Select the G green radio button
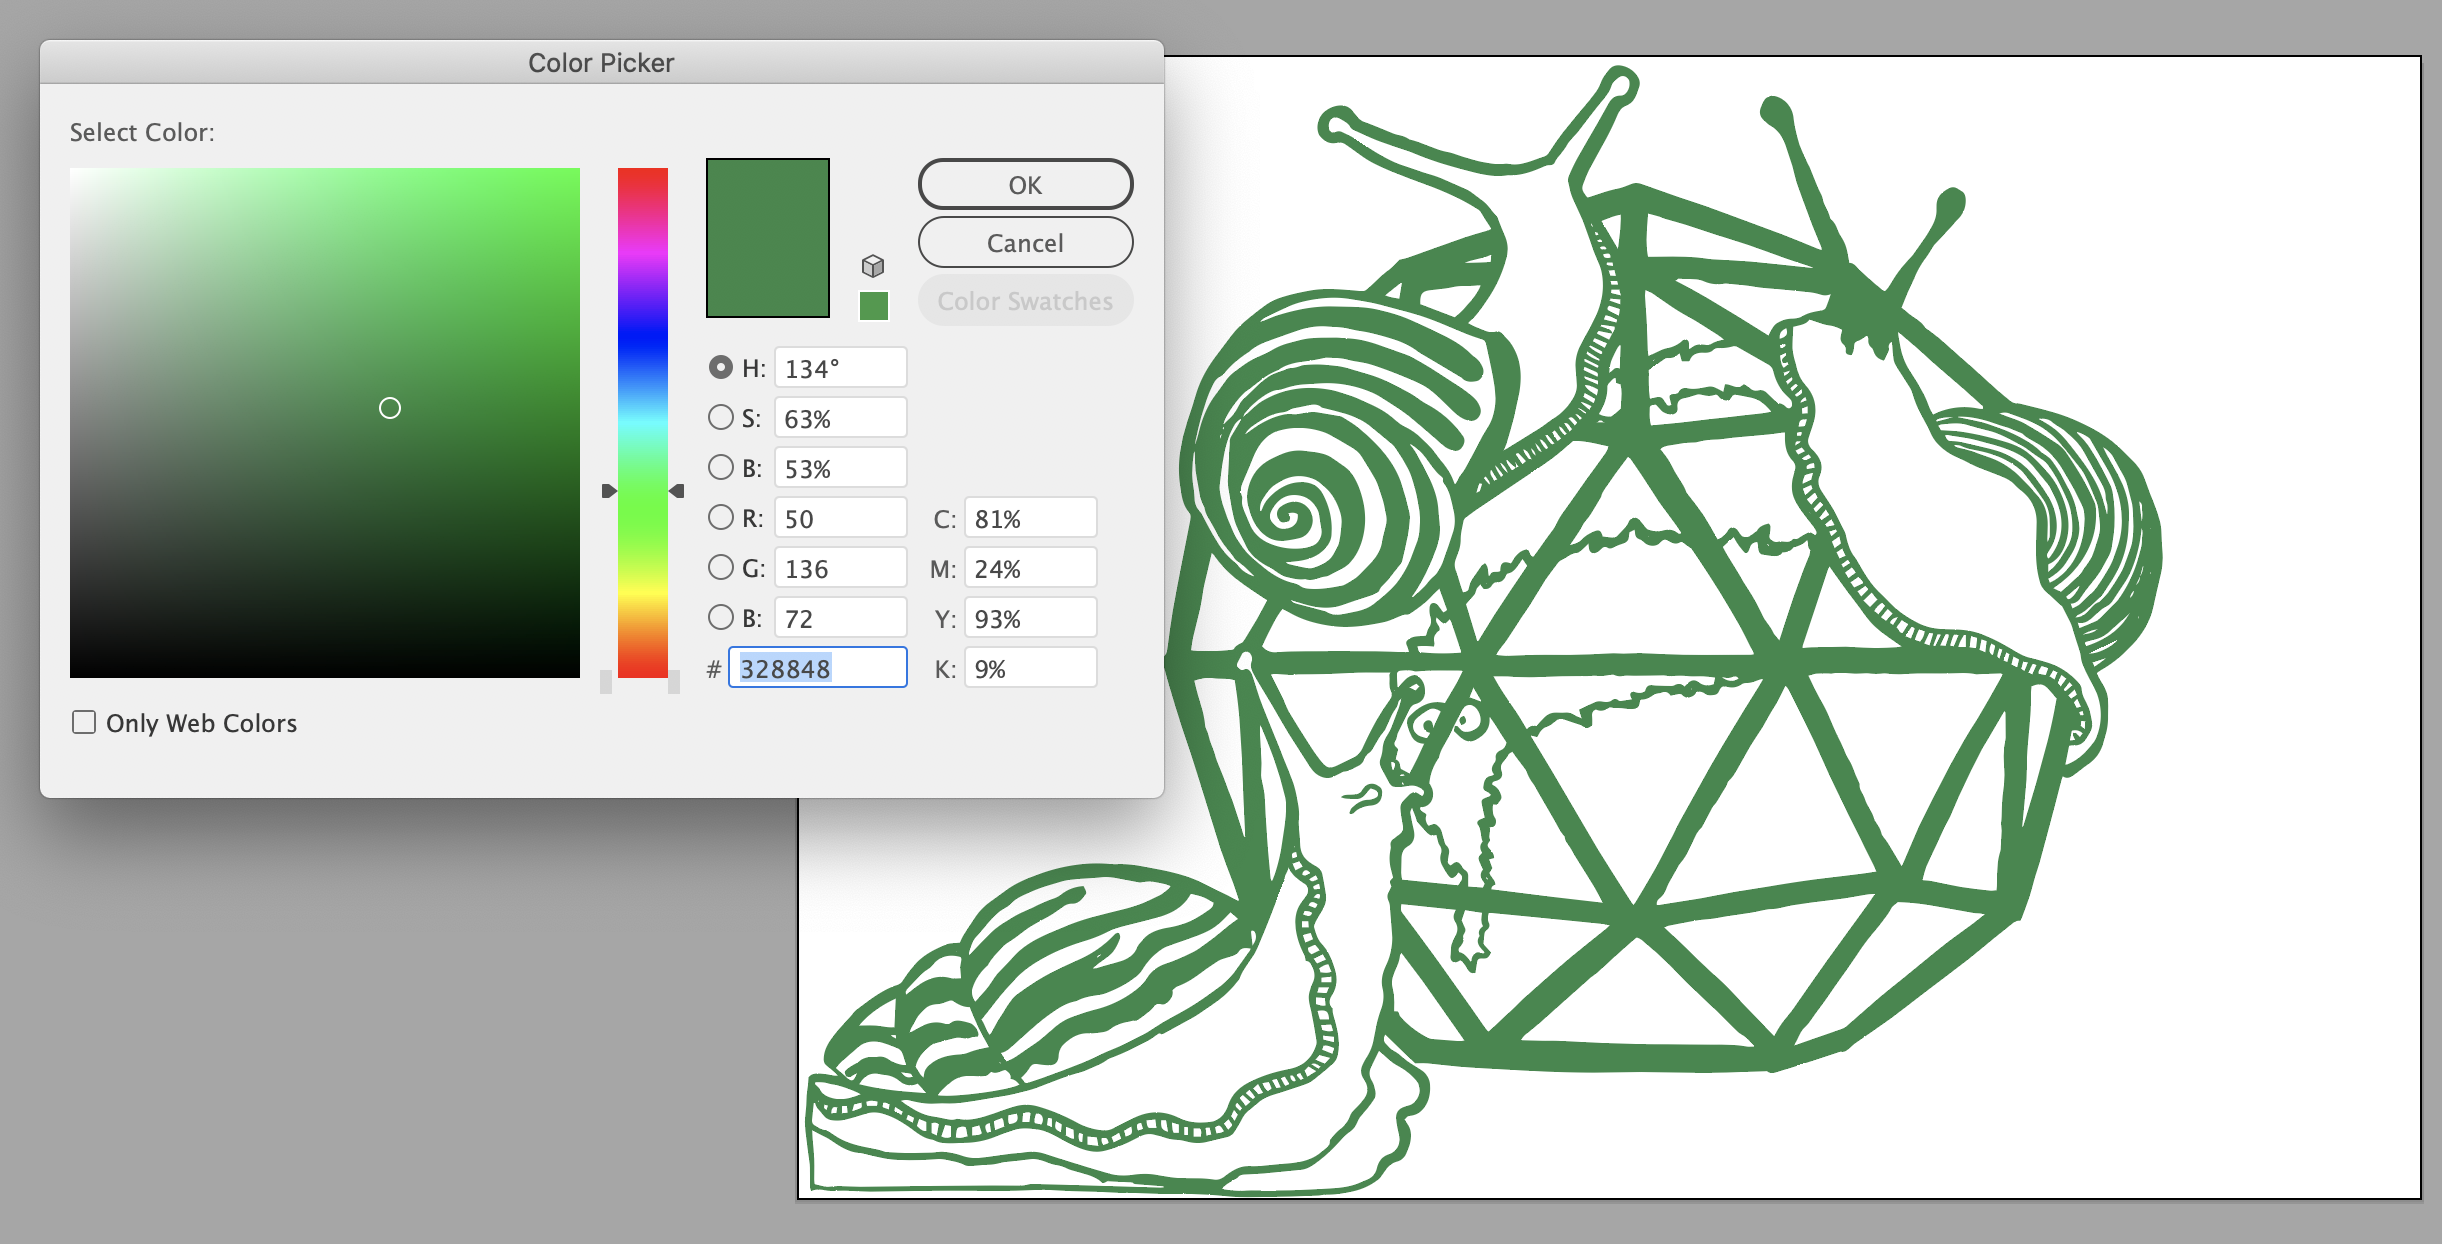This screenshot has width=2442, height=1244. (x=720, y=567)
